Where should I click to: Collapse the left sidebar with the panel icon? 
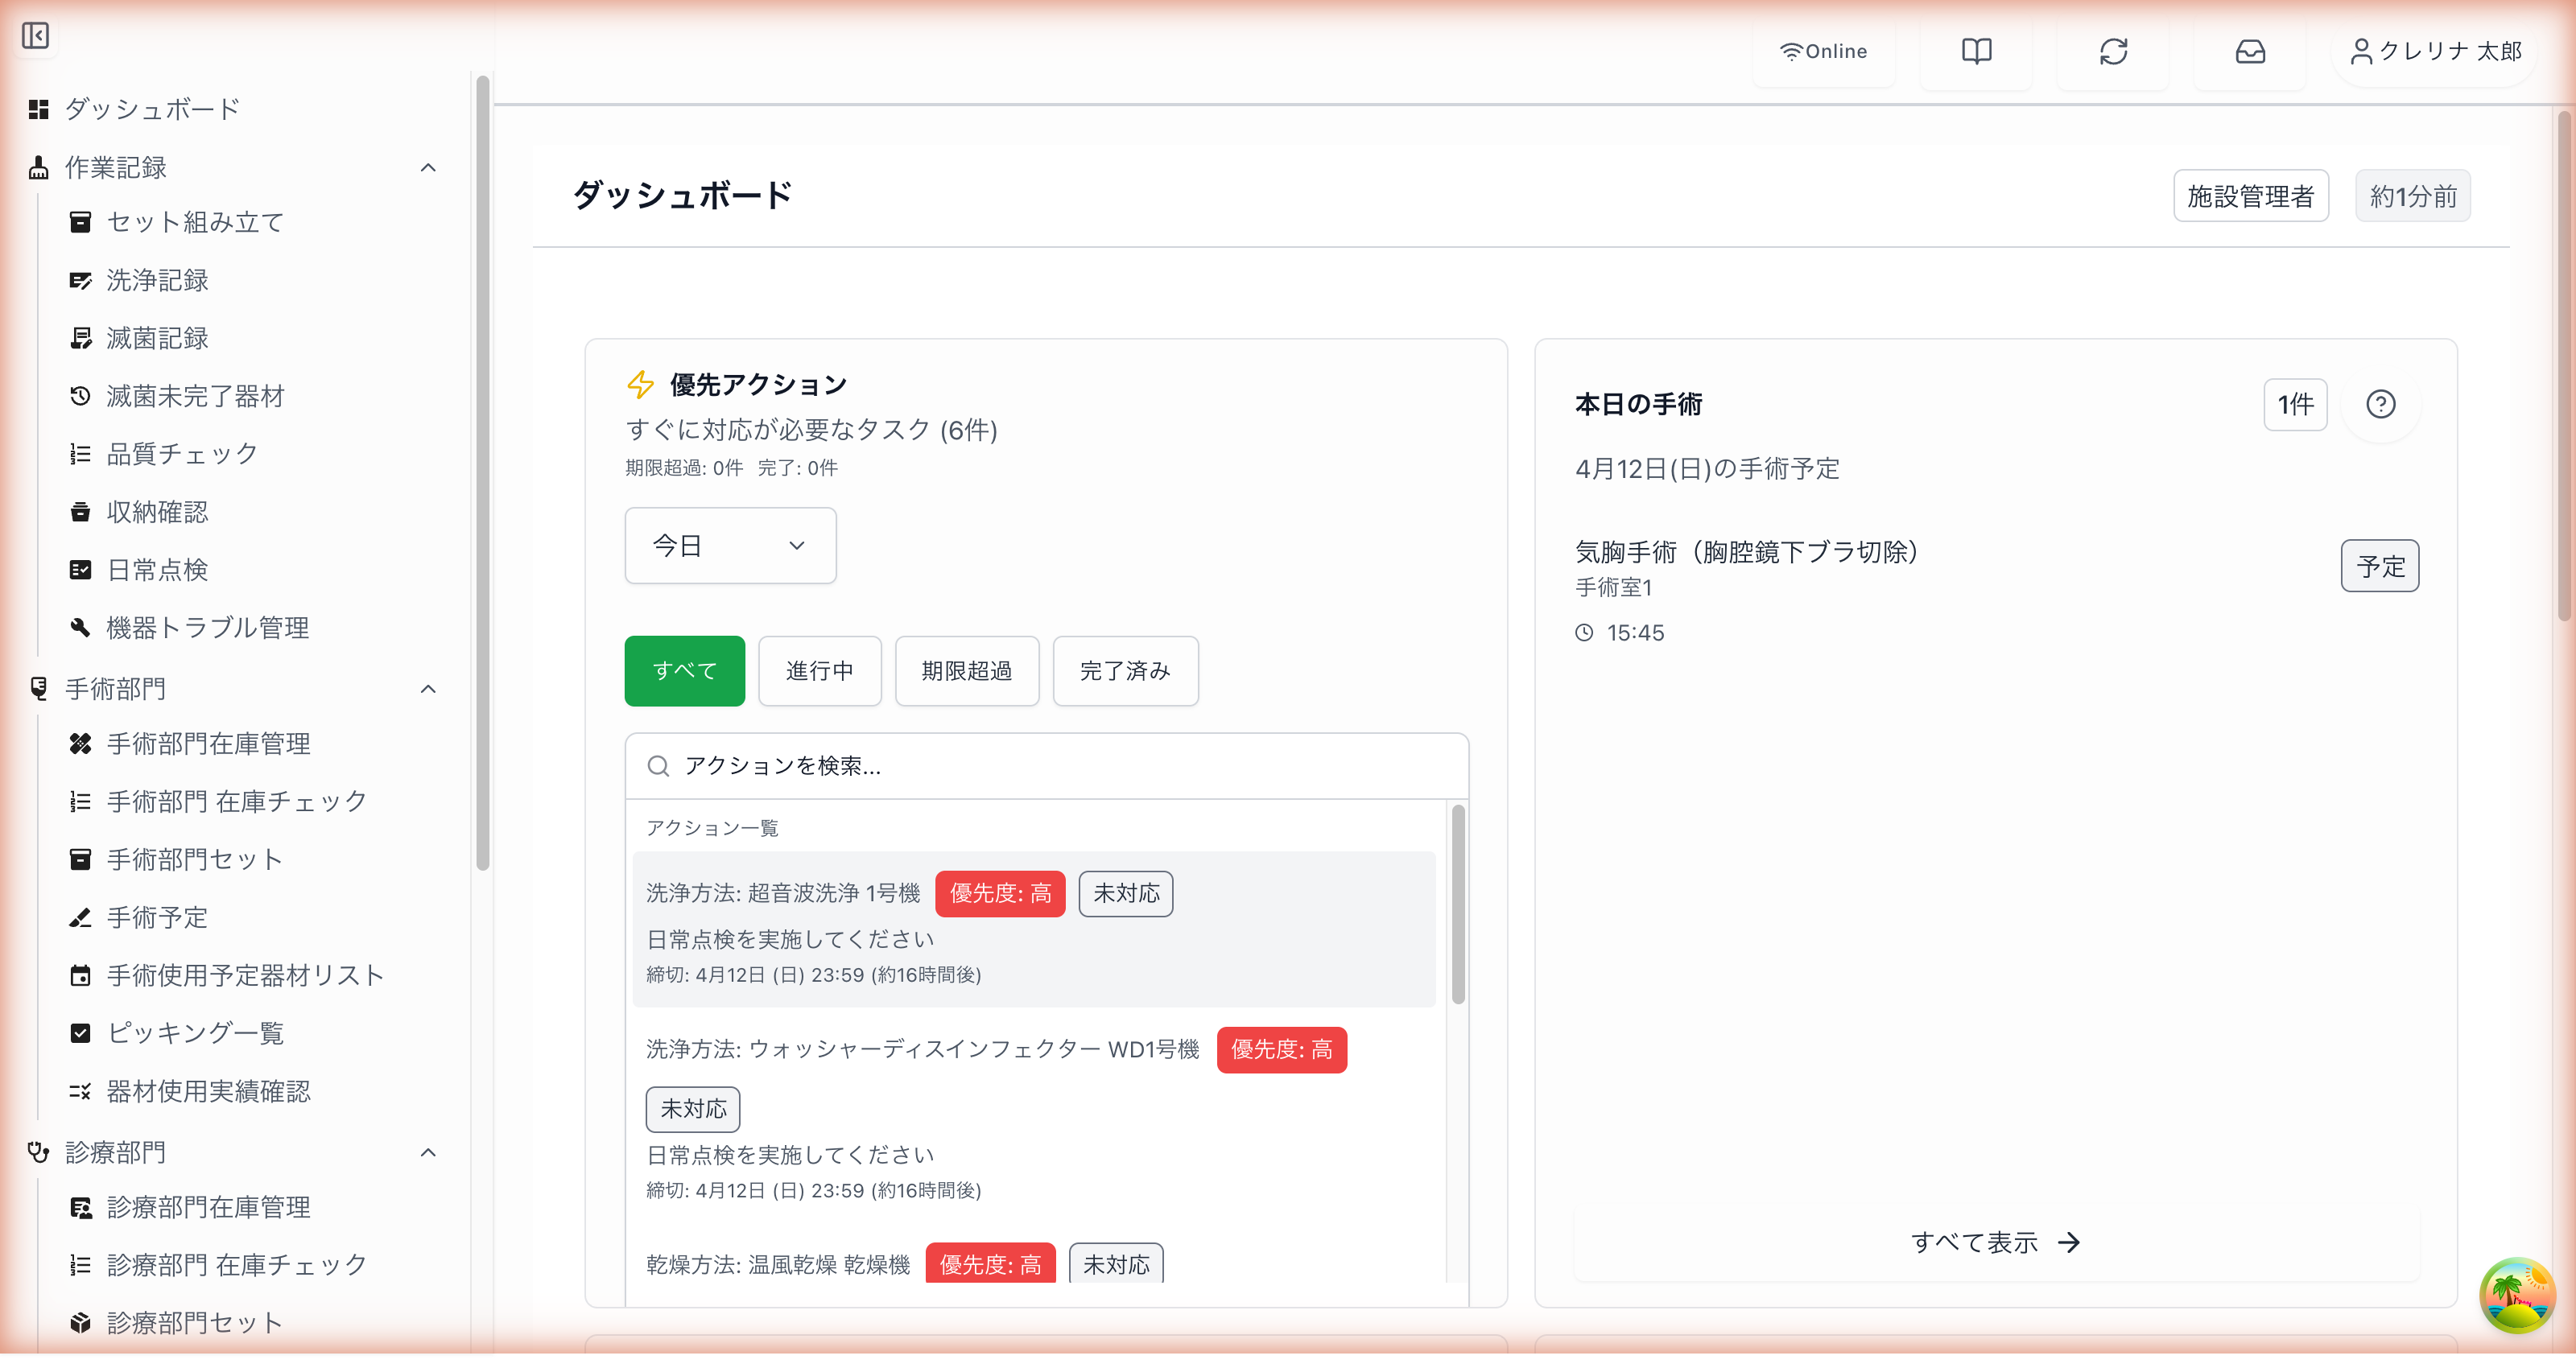(x=36, y=36)
